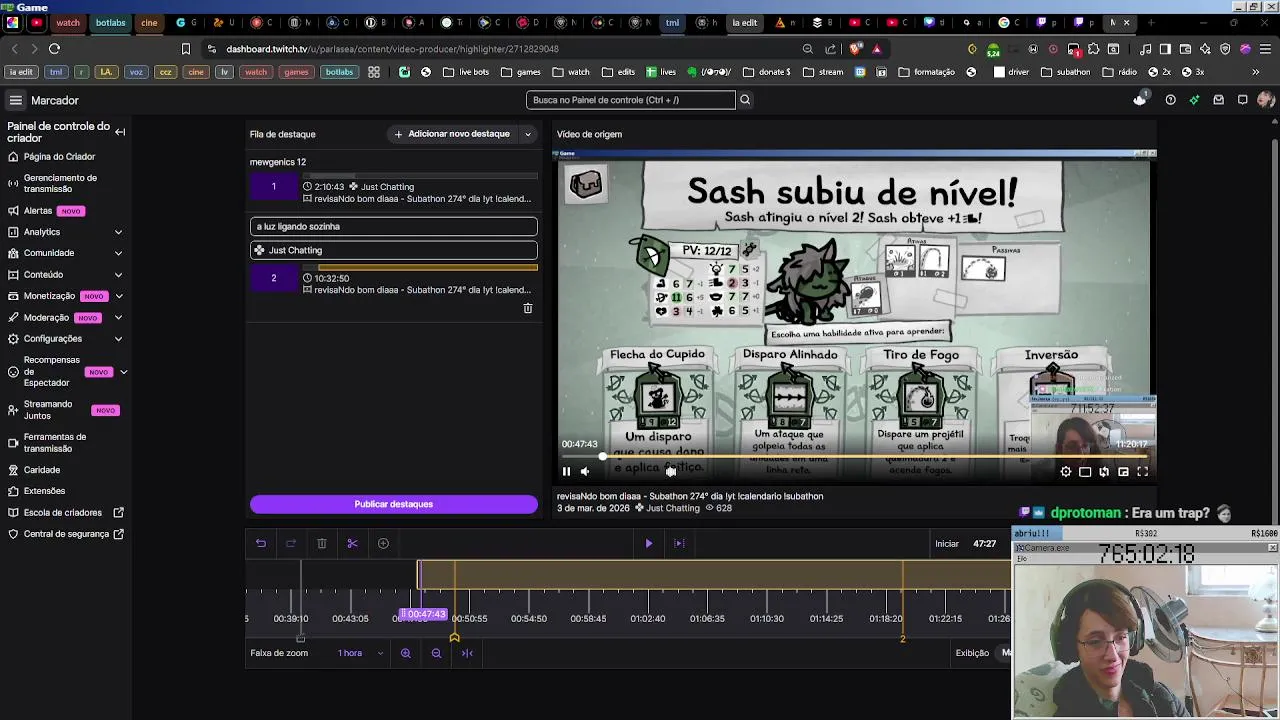Image resolution: width=1280 pixels, height=720 pixels.
Task: Bookmark this page icon in address bar
Action: click(x=186, y=48)
